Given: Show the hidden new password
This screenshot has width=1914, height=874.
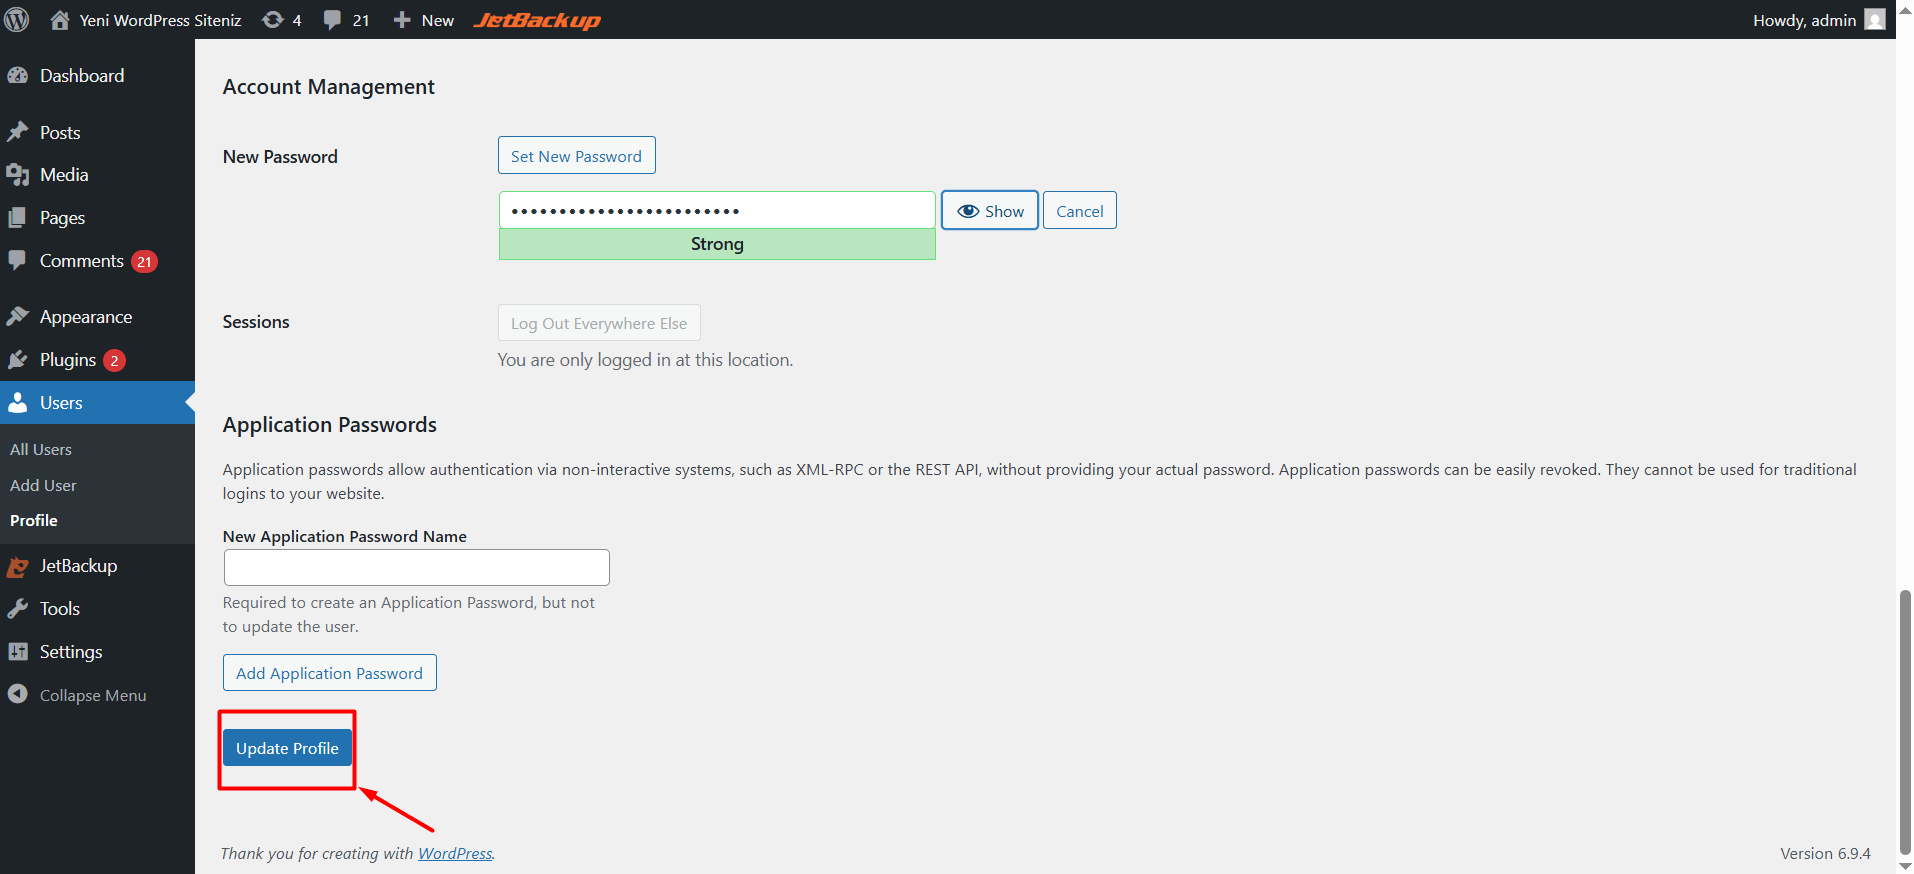Looking at the screenshot, I should coord(990,211).
